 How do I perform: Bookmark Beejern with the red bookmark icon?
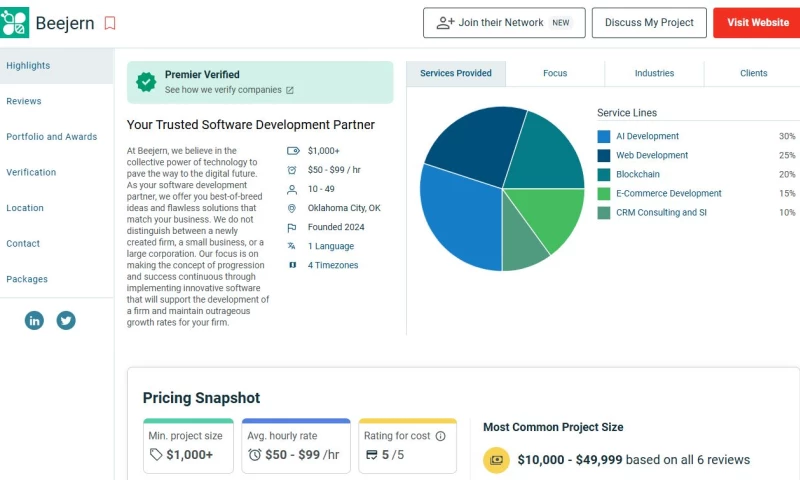[x=110, y=23]
